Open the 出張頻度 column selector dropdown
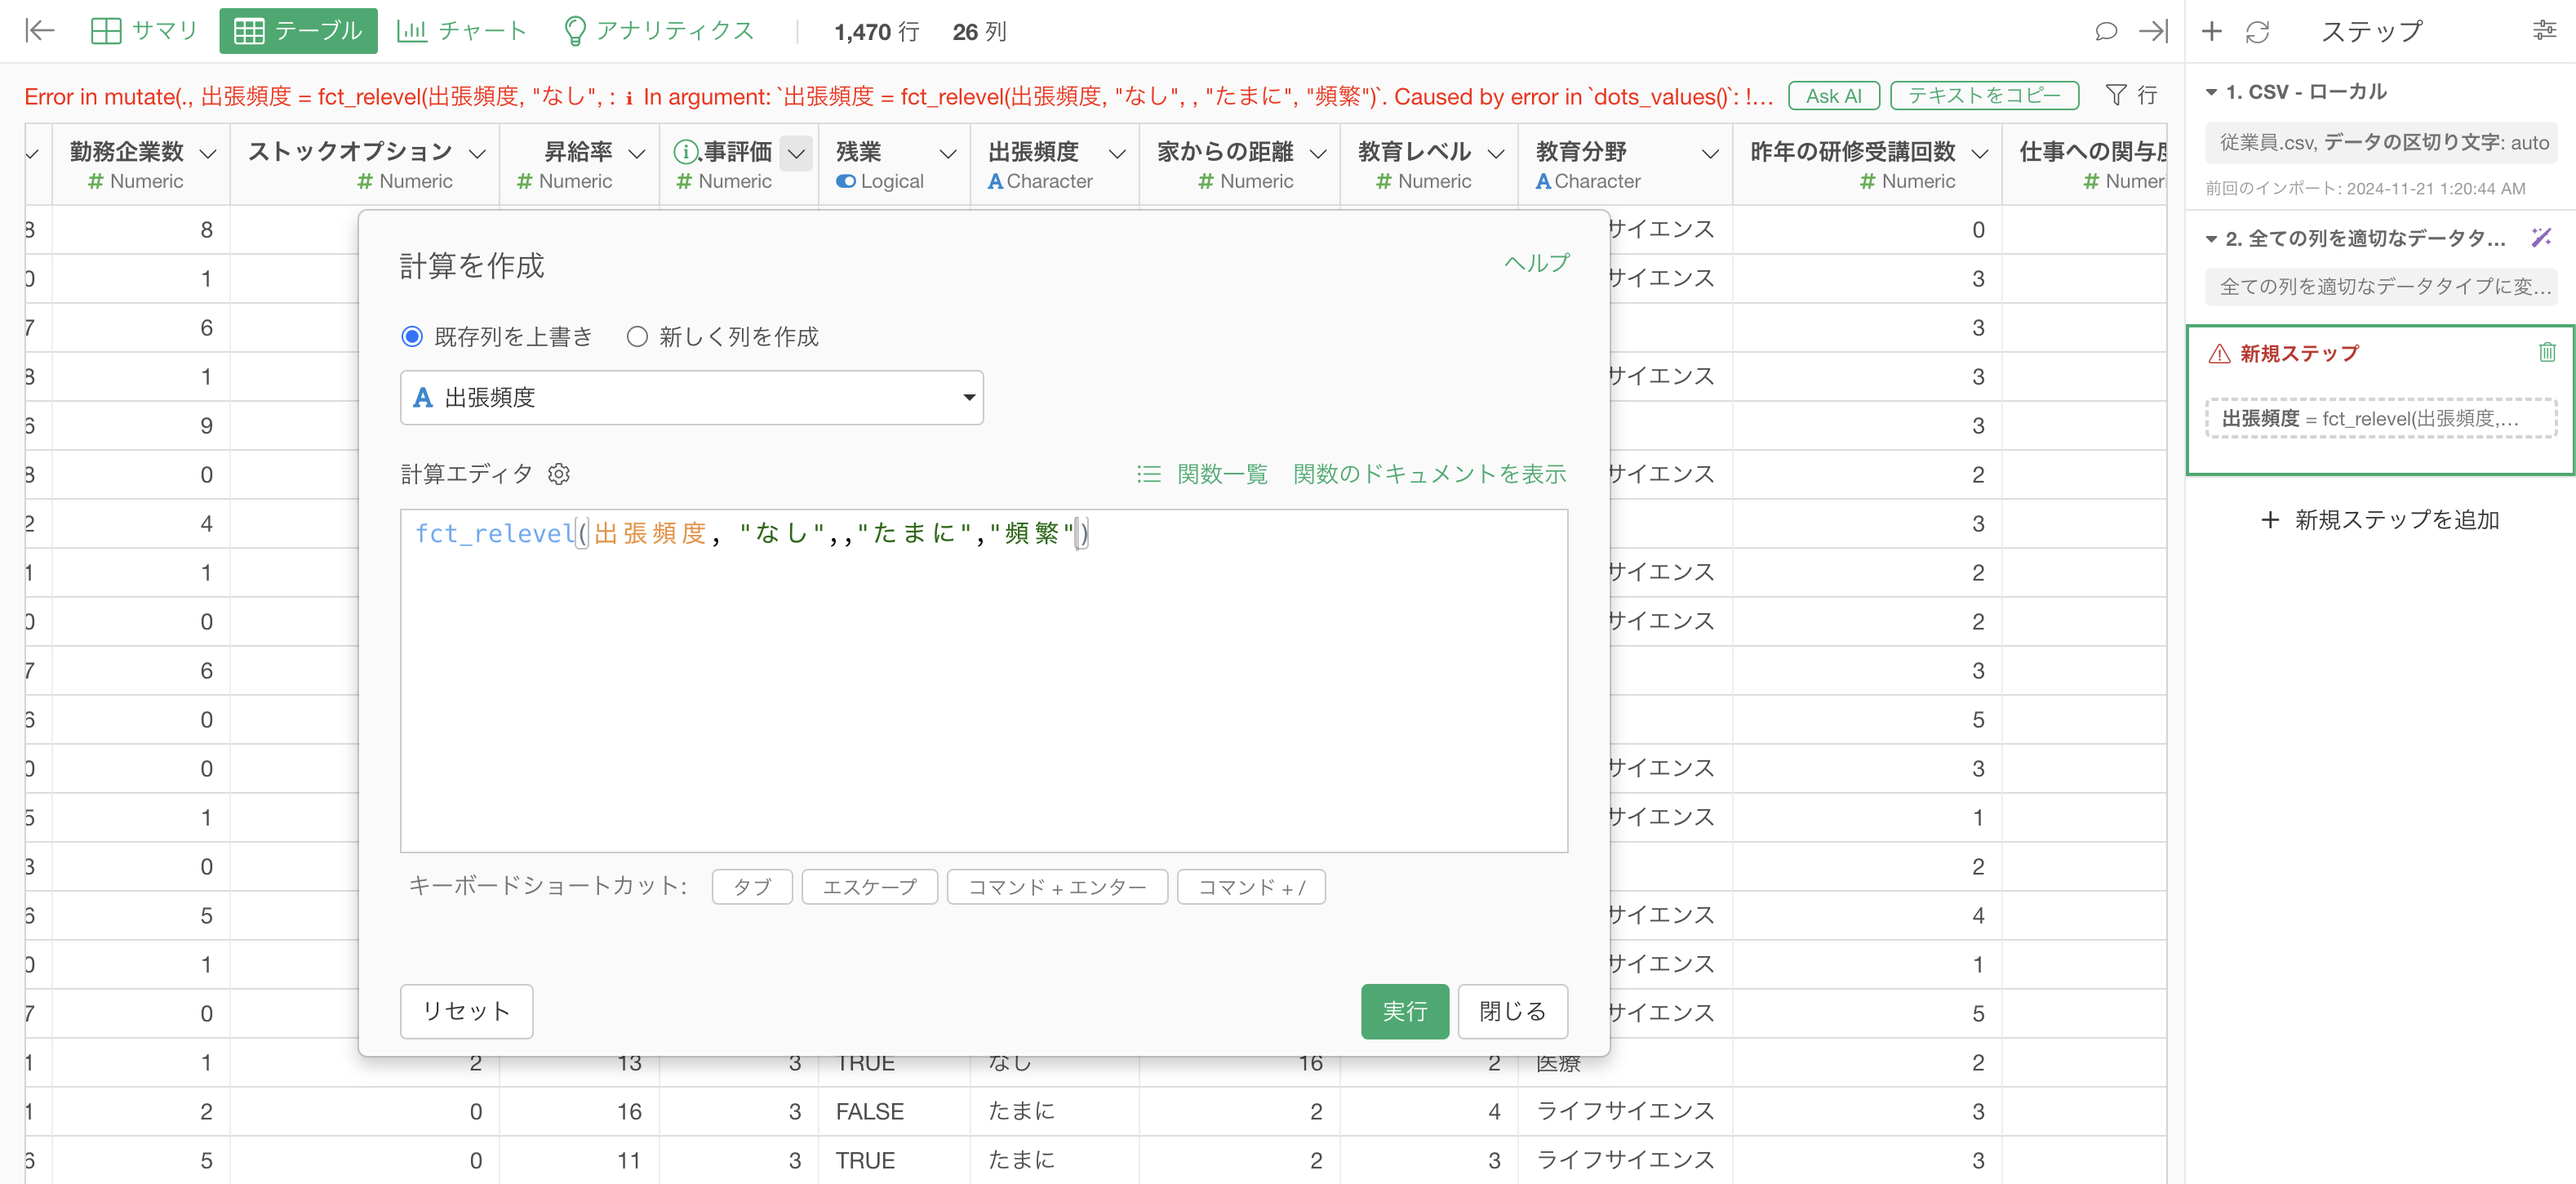The image size is (2576, 1184). coord(691,398)
